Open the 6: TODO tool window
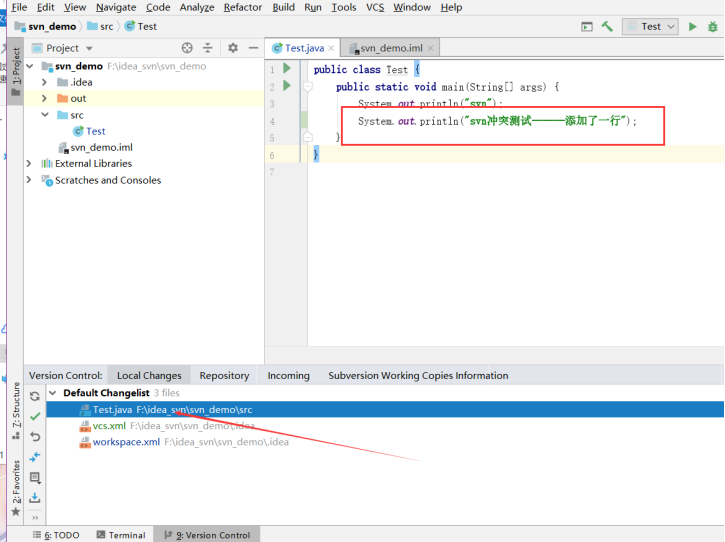 coord(56,535)
